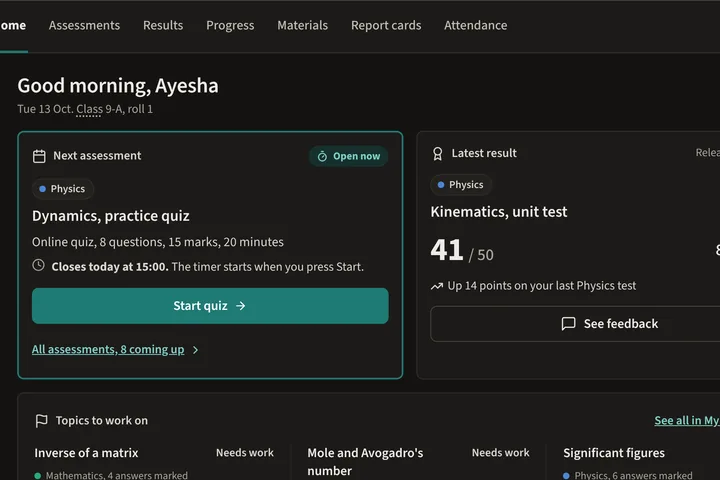Click See feedback button for Kinematics test
The height and width of the screenshot is (480, 720).
tap(575, 324)
